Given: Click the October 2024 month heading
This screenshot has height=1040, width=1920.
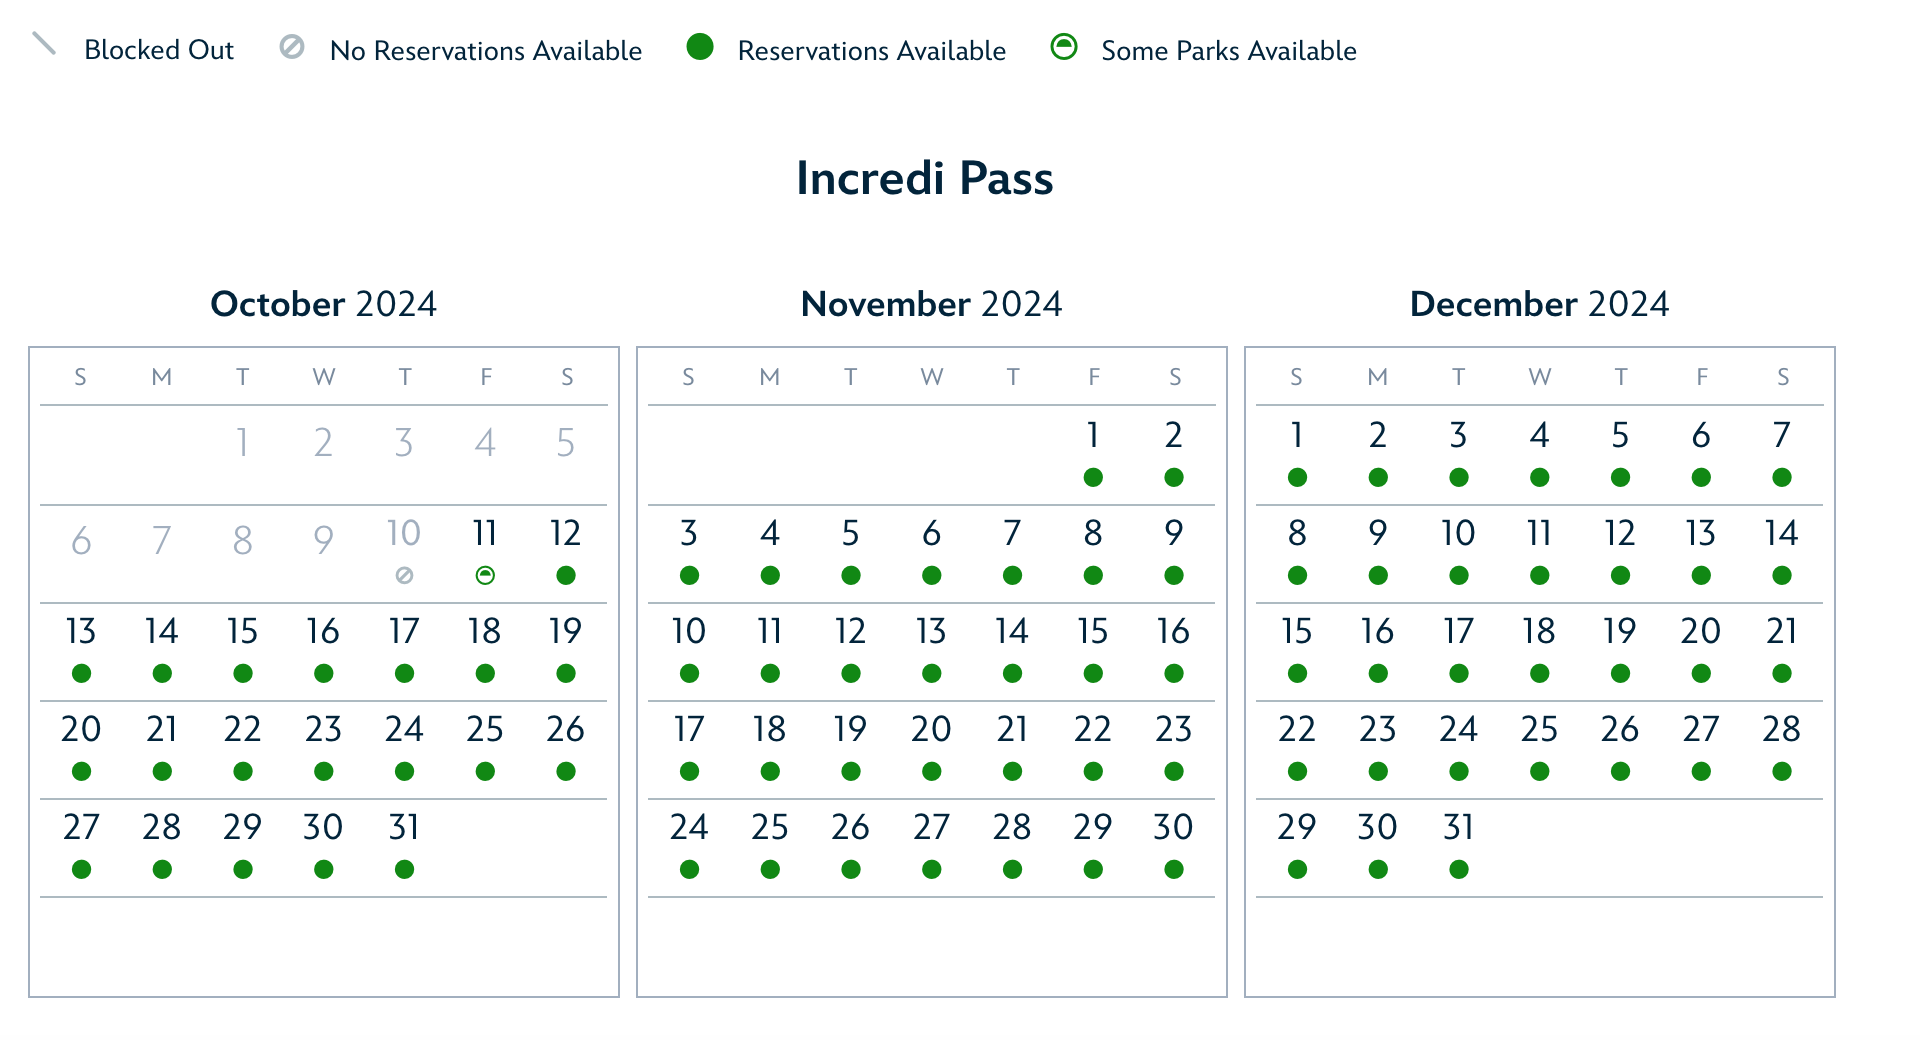Looking at the screenshot, I should click(324, 304).
